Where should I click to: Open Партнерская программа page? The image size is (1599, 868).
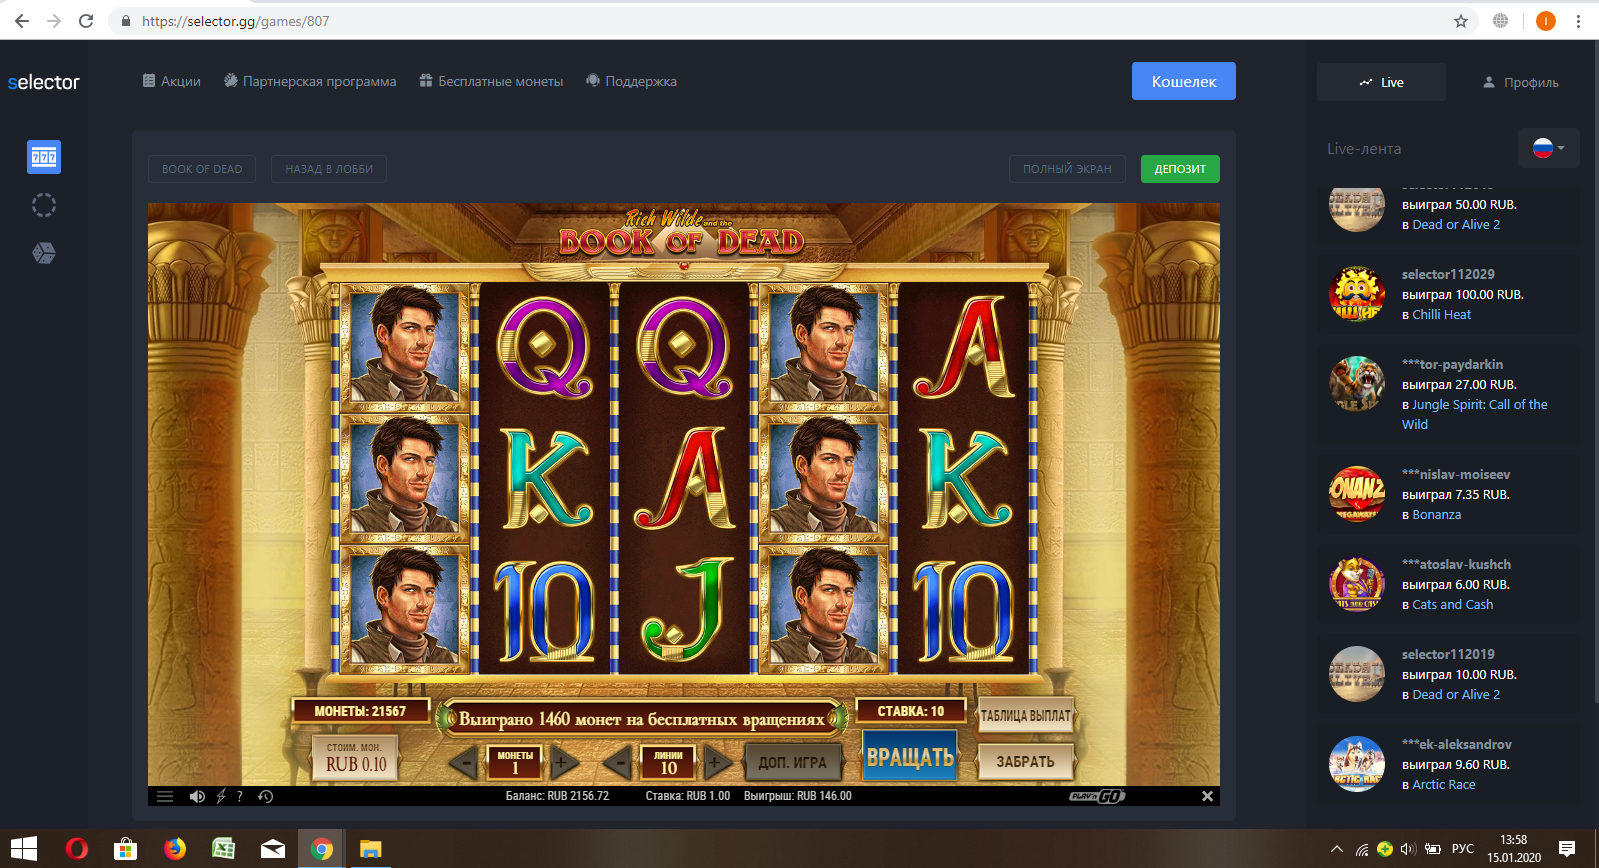tap(310, 81)
